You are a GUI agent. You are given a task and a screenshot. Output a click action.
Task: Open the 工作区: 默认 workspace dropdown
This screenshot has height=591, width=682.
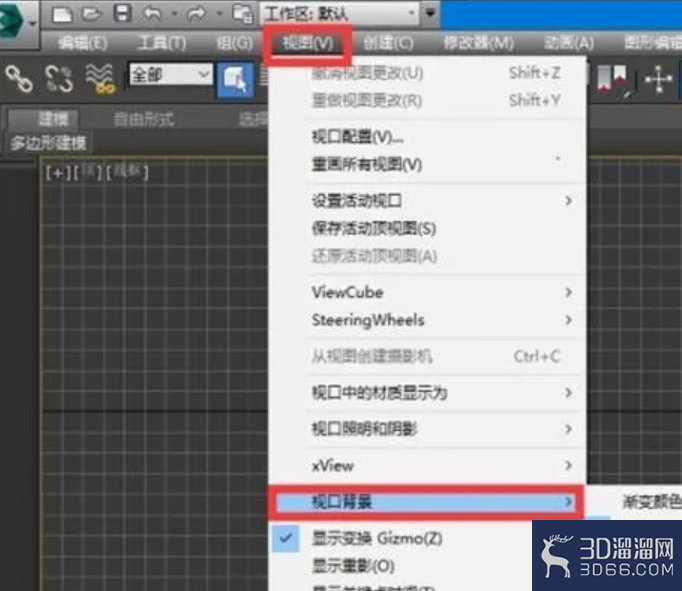pos(340,14)
